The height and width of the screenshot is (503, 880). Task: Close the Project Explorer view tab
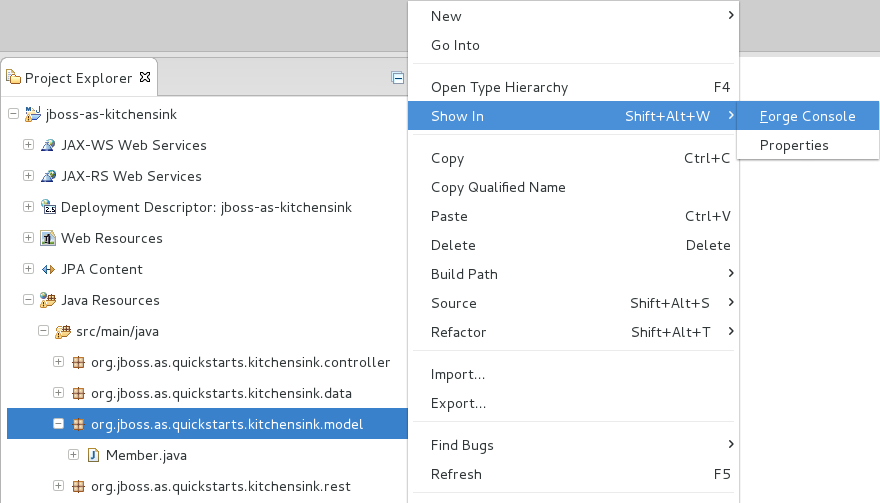tap(144, 77)
